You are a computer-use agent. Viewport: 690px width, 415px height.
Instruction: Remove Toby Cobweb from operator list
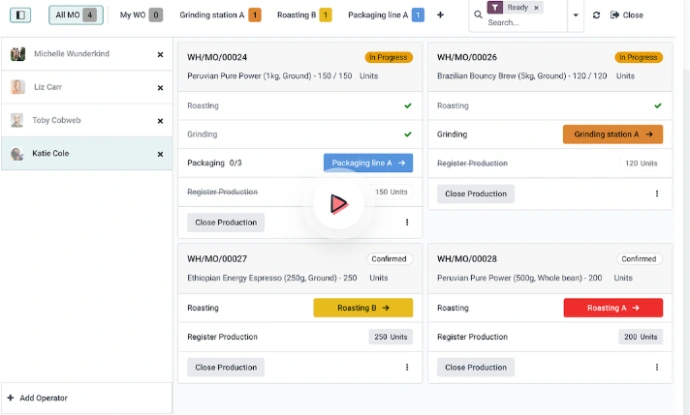pos(160,121)
